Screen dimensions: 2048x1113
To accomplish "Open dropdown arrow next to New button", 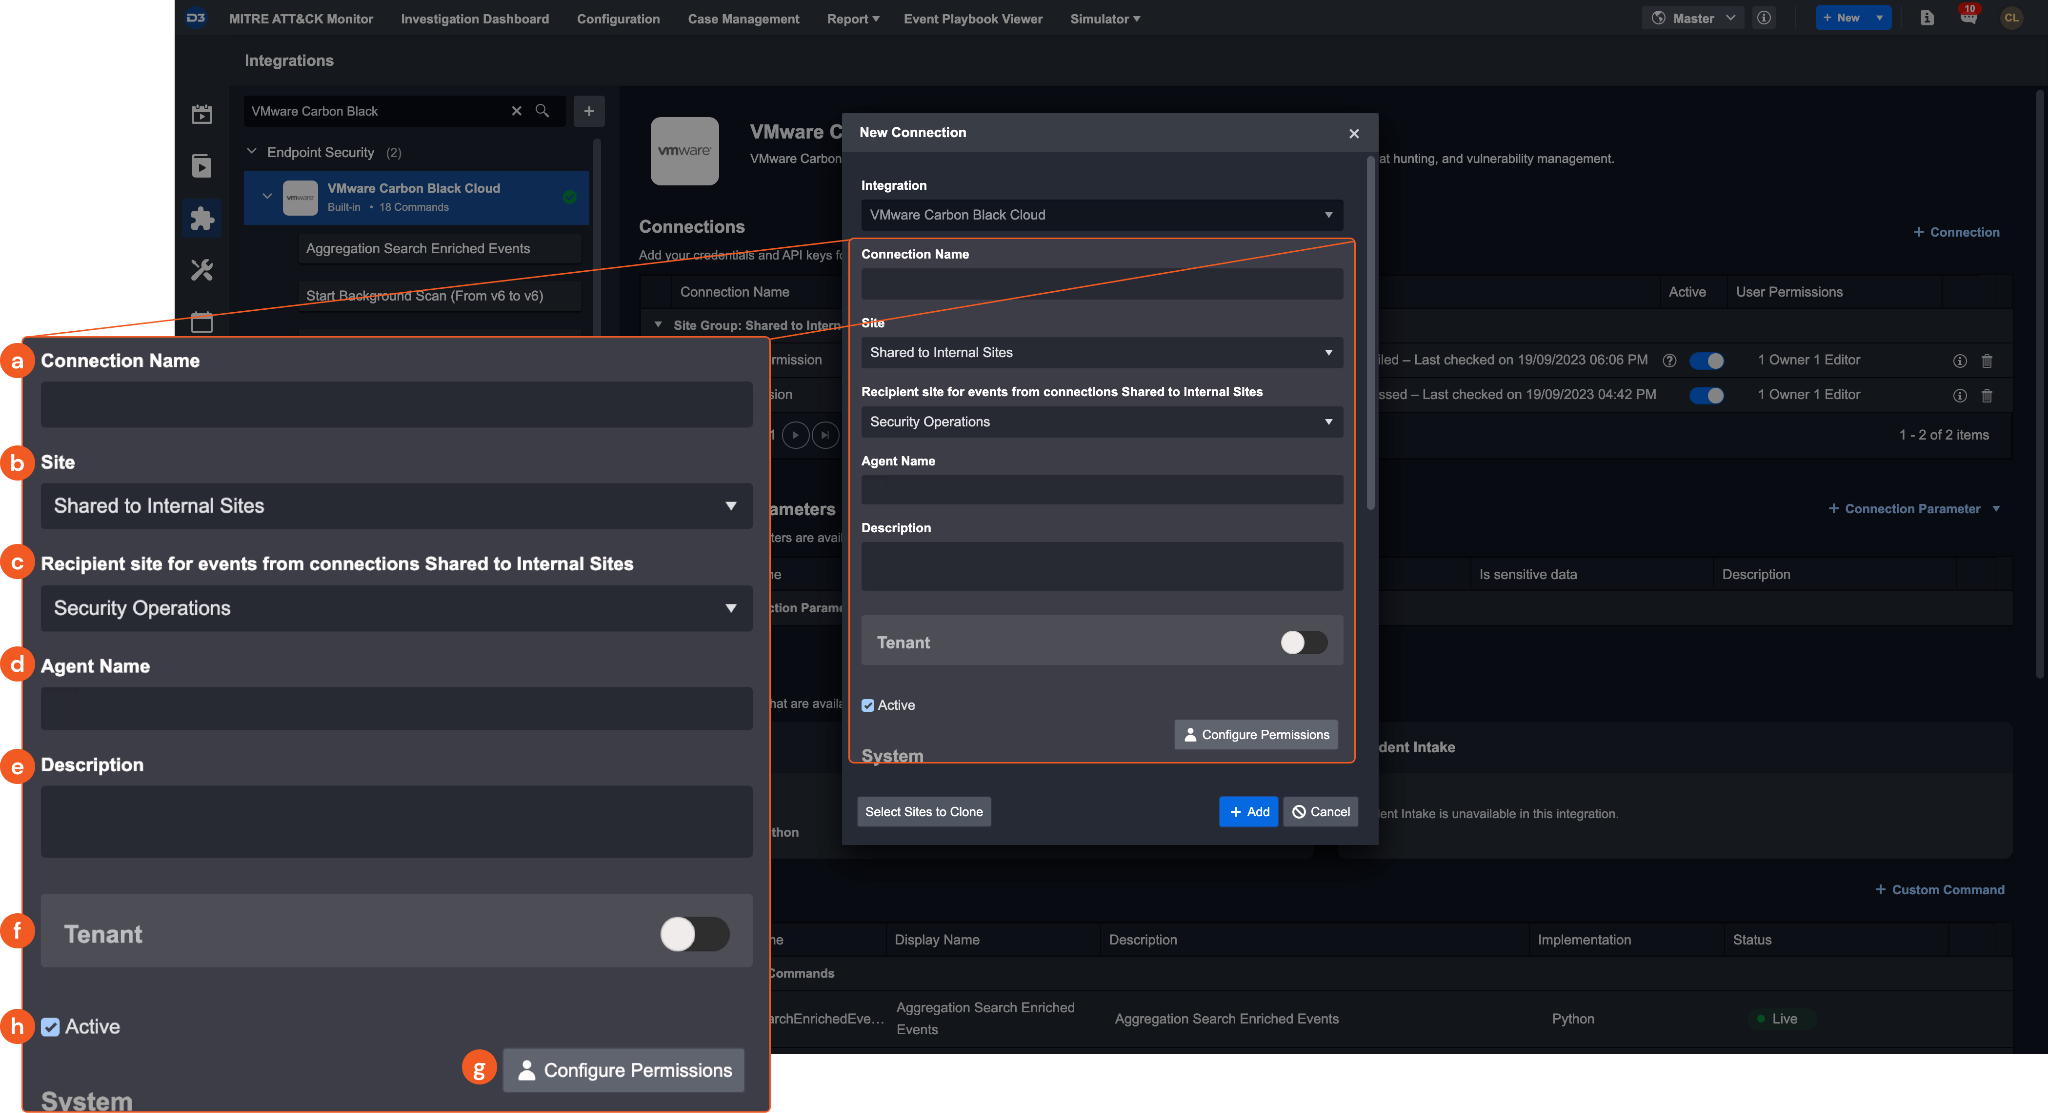I will (1880, 18).
